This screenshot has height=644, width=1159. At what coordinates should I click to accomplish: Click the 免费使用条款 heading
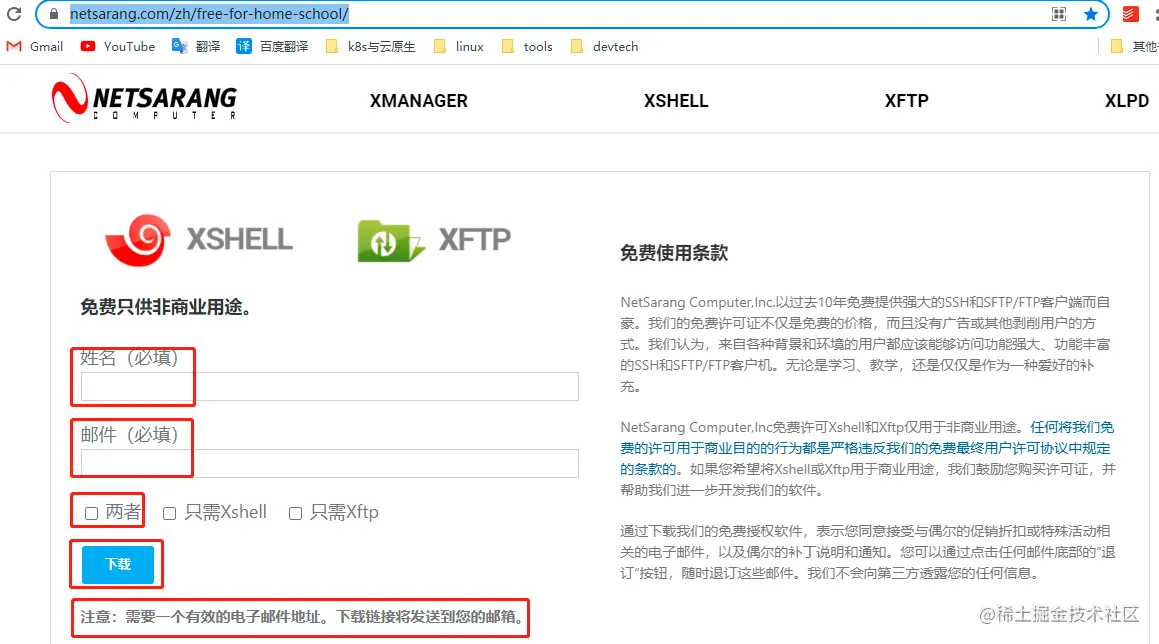coord(674,253)
